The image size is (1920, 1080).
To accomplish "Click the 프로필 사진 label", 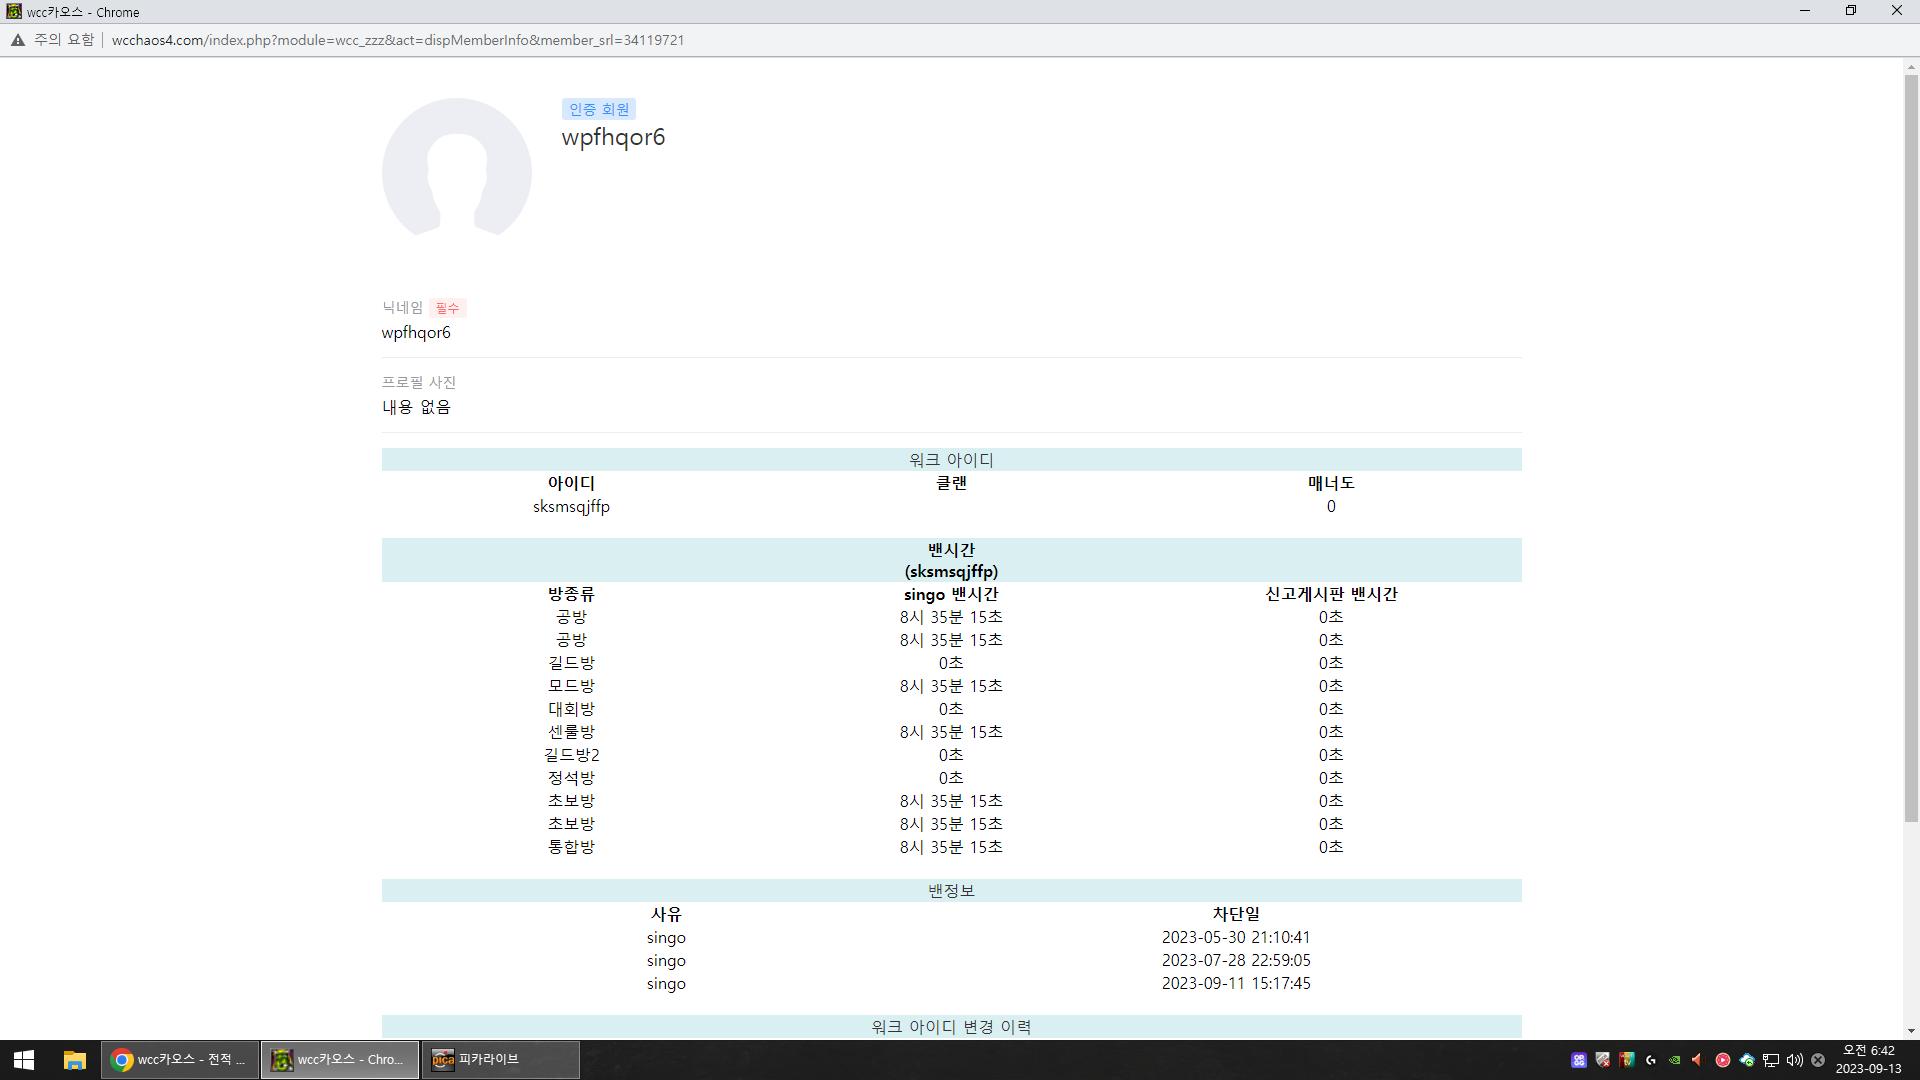I will pyautogui.click(x=419, y=382).
